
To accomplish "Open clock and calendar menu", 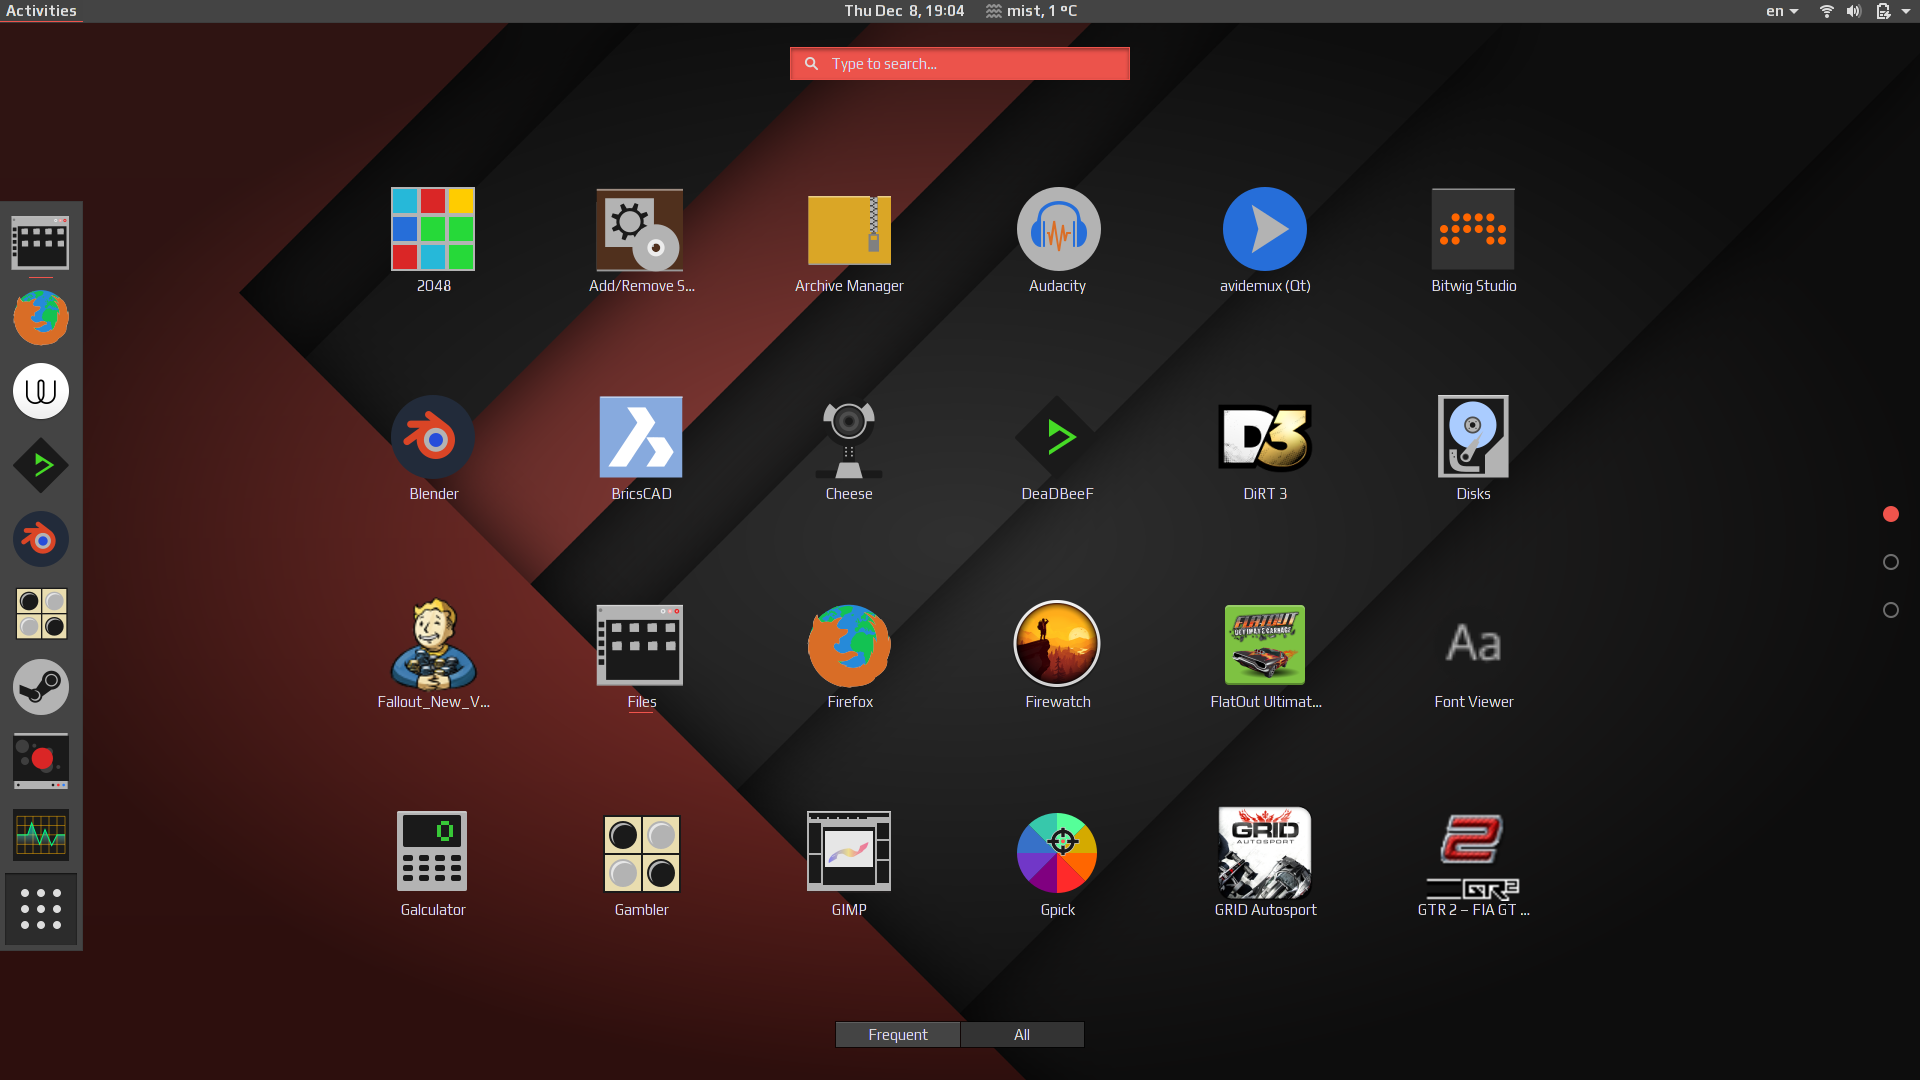I will pos(904,11).
